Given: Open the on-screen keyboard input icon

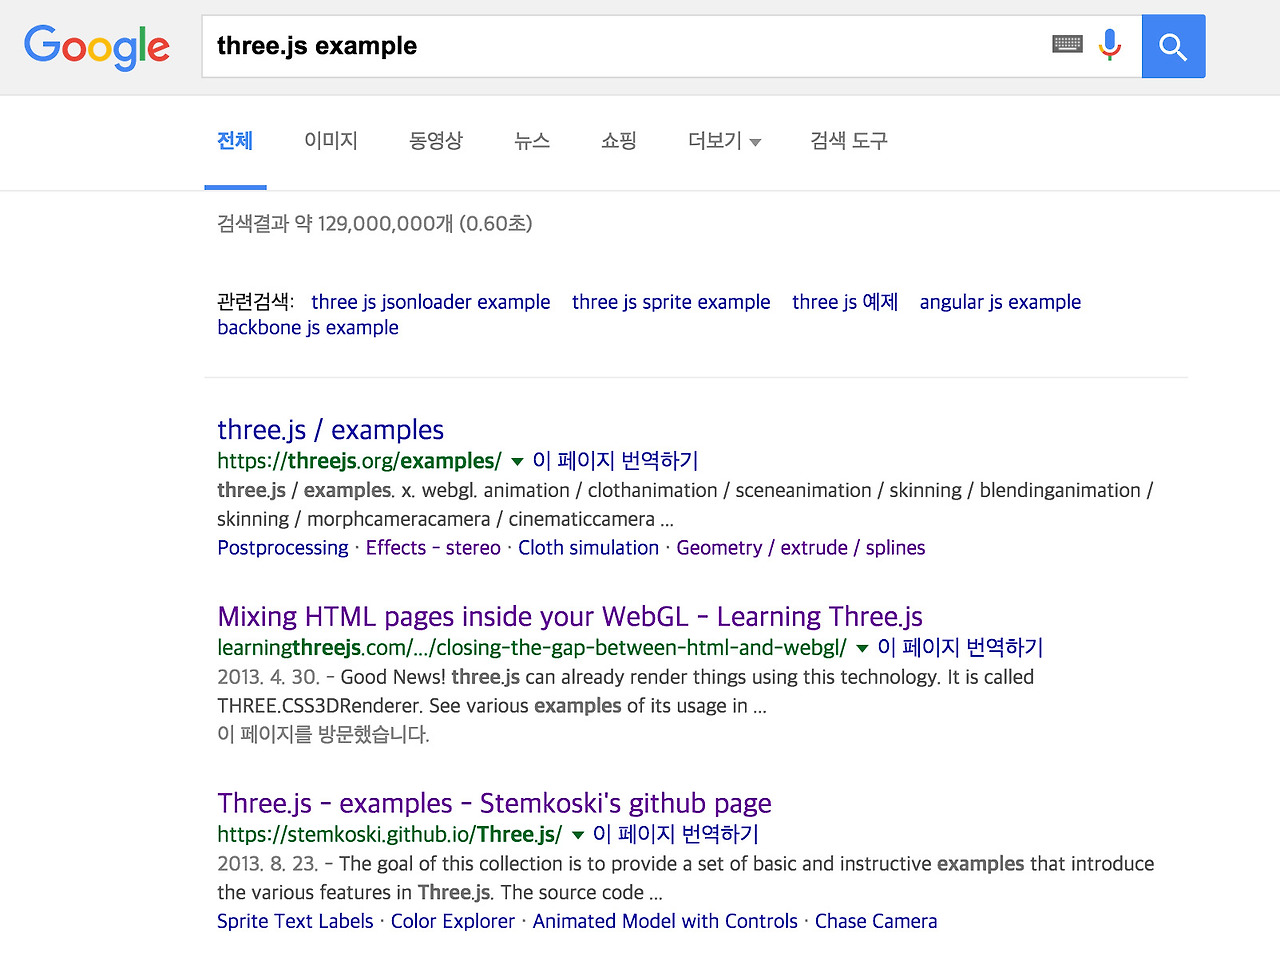Looking at the screenshot, I should [x=1066, y=43].
